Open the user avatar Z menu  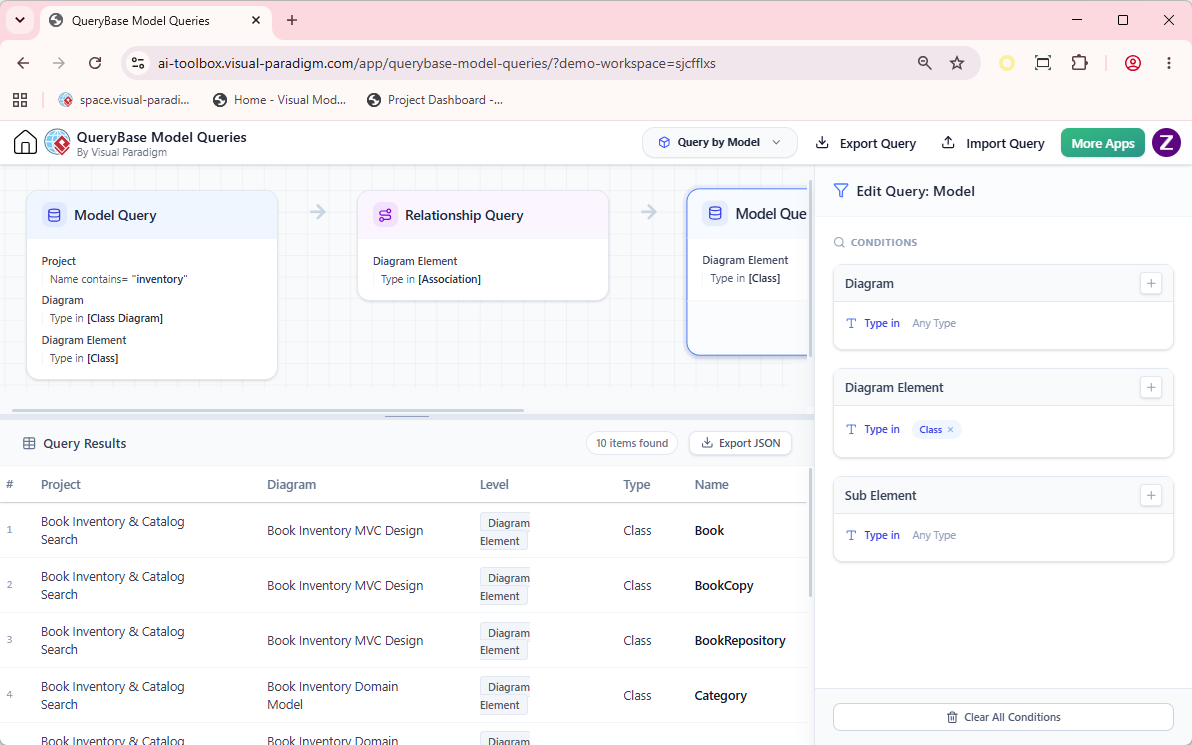click(x=1166, y=142)
